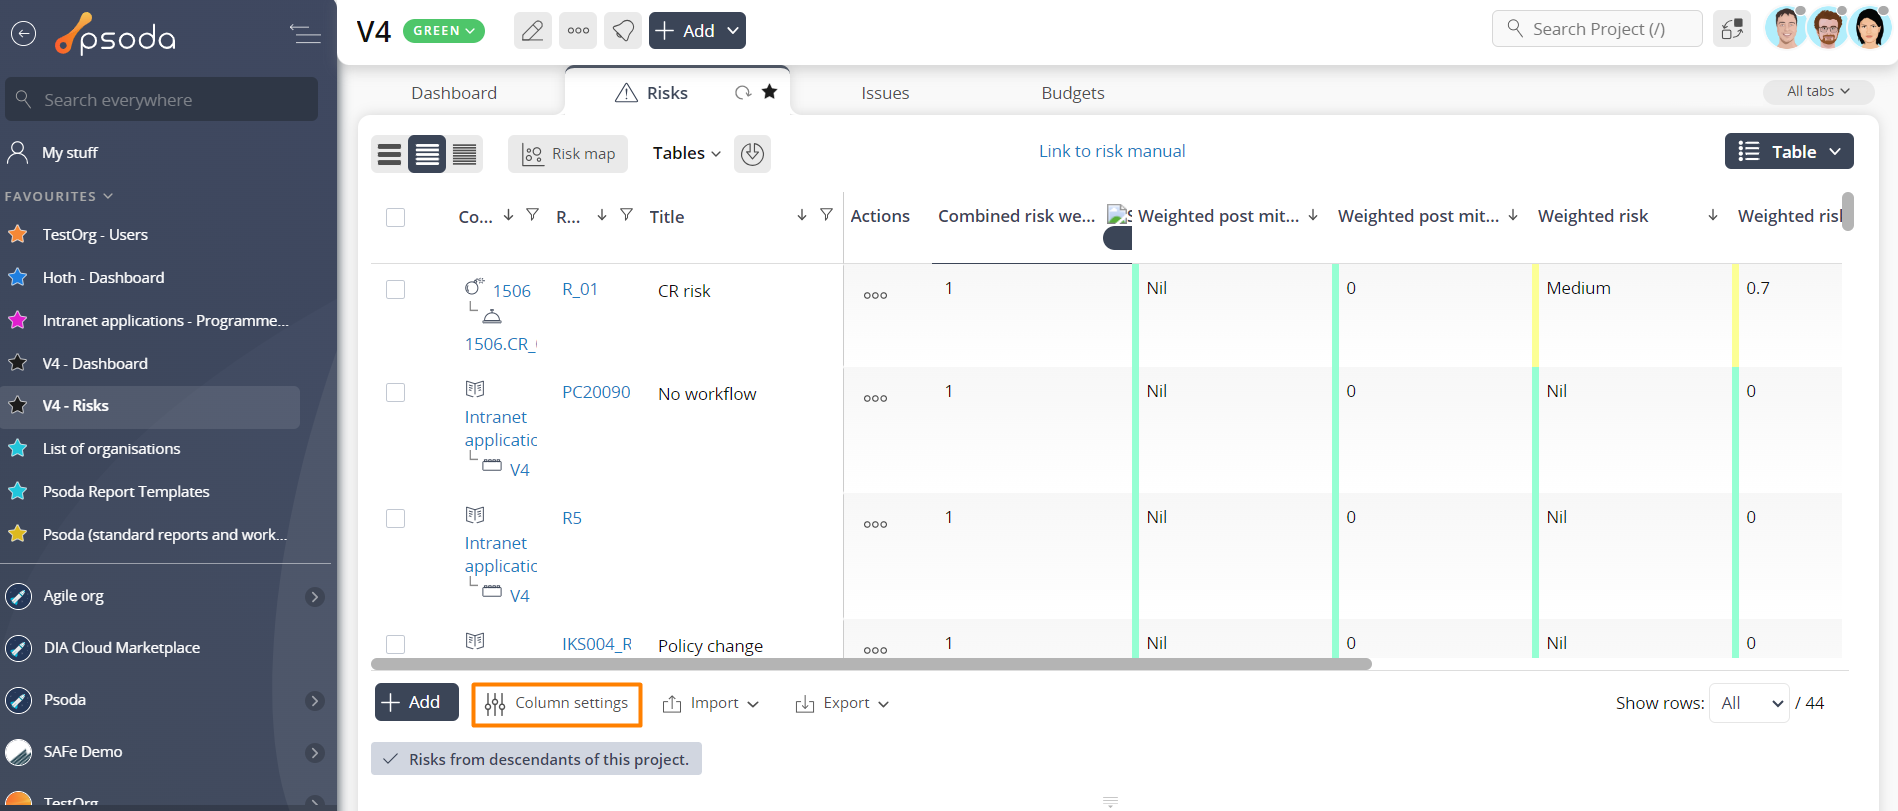Sort the Weighted risk column arrow
The height and width of the screenshot is (811, 1898).
pos(1713,215)
